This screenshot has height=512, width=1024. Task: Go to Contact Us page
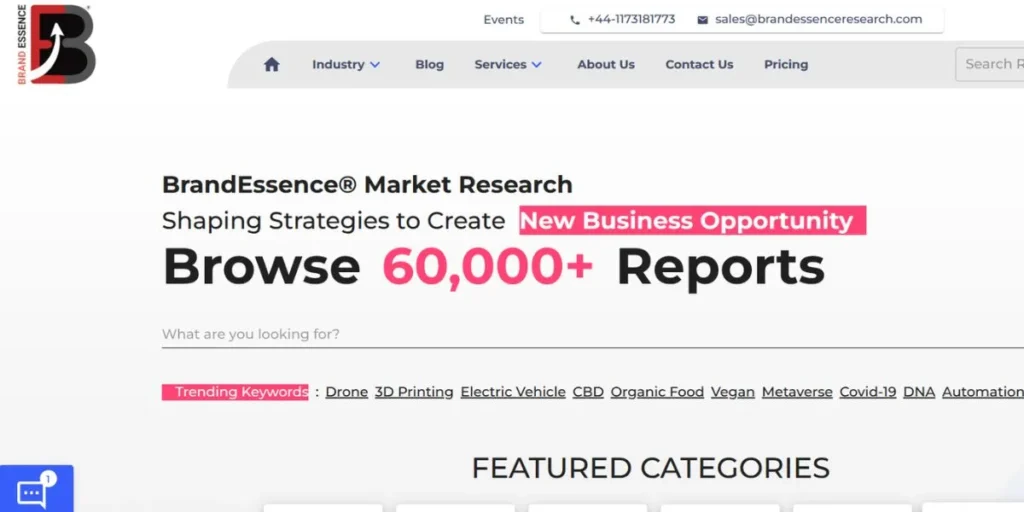coord(699,65)
